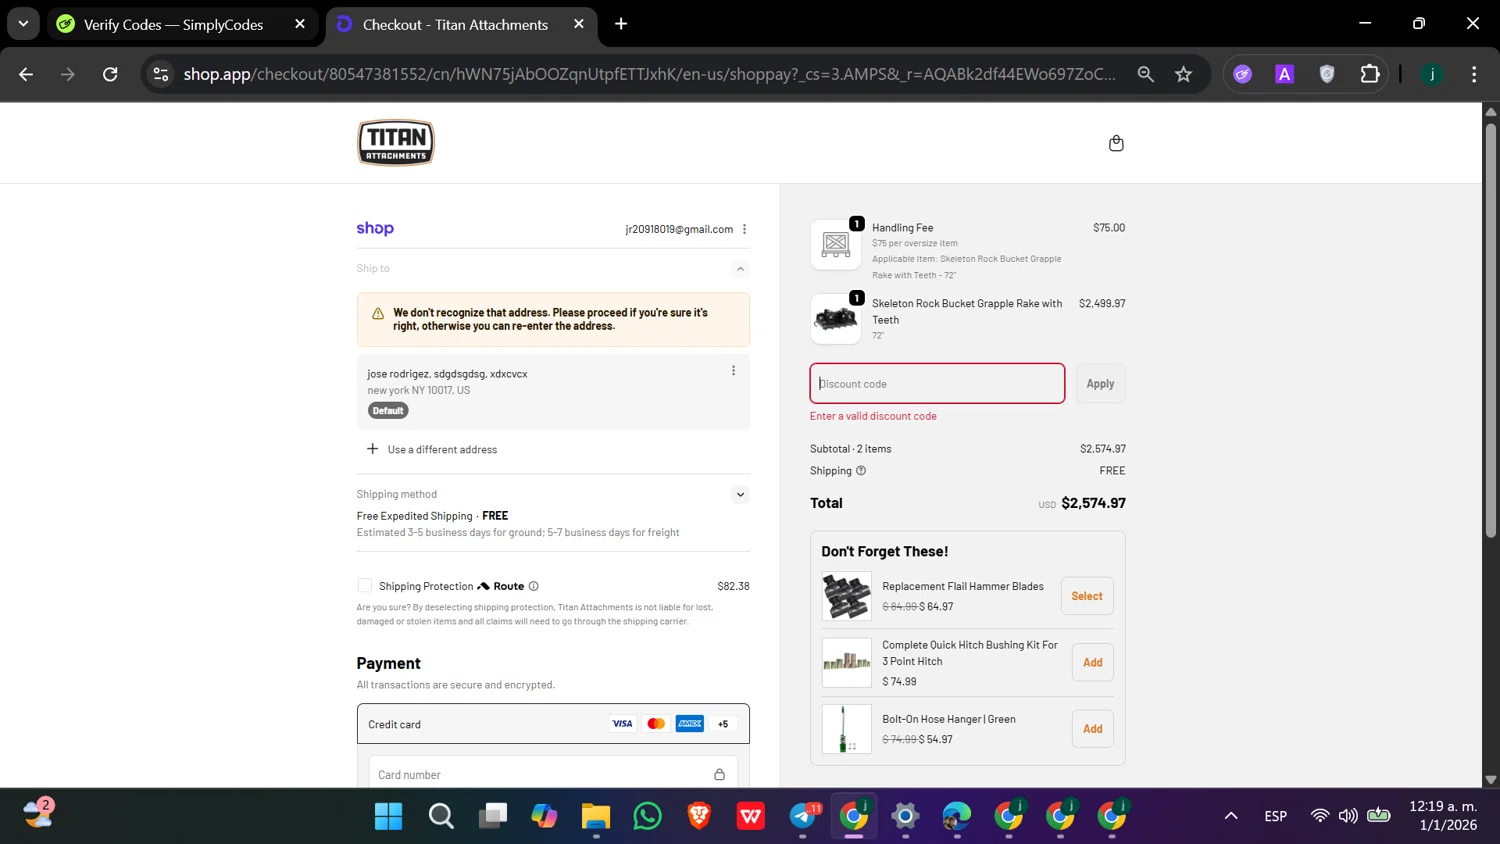Open the Handling Fee item thumbnail

(836, 244)
